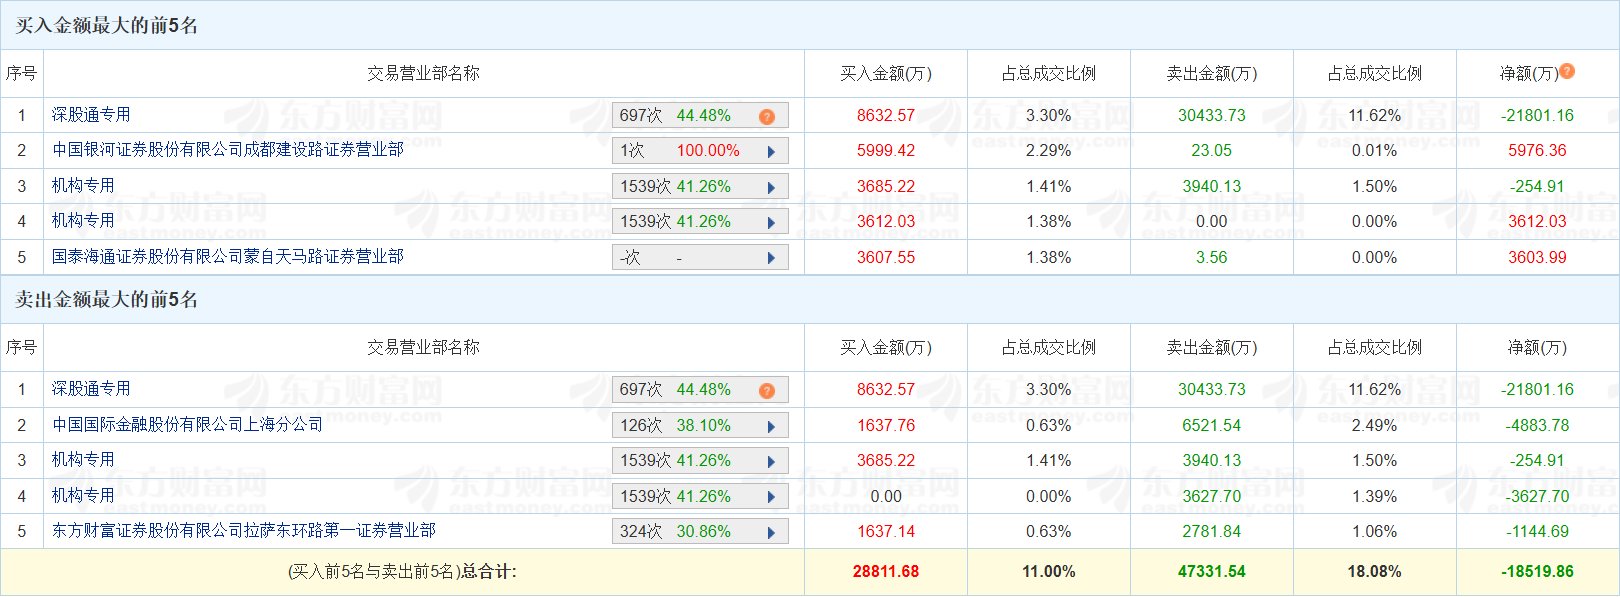Open the 中国银河证券股份有限公司成都建设路证券营业部 link
This screenshot has height=597, width=1620.
(228, 150)
